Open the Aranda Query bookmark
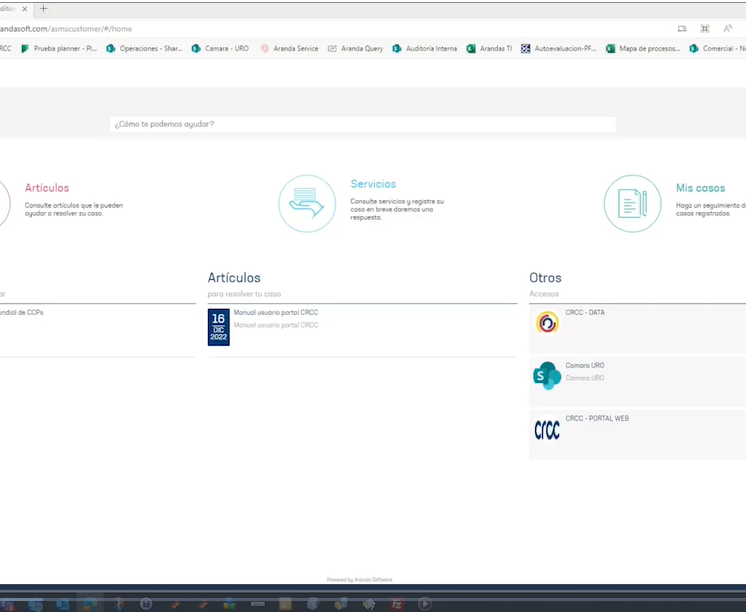746x612 pixels. tap(355, 49)
